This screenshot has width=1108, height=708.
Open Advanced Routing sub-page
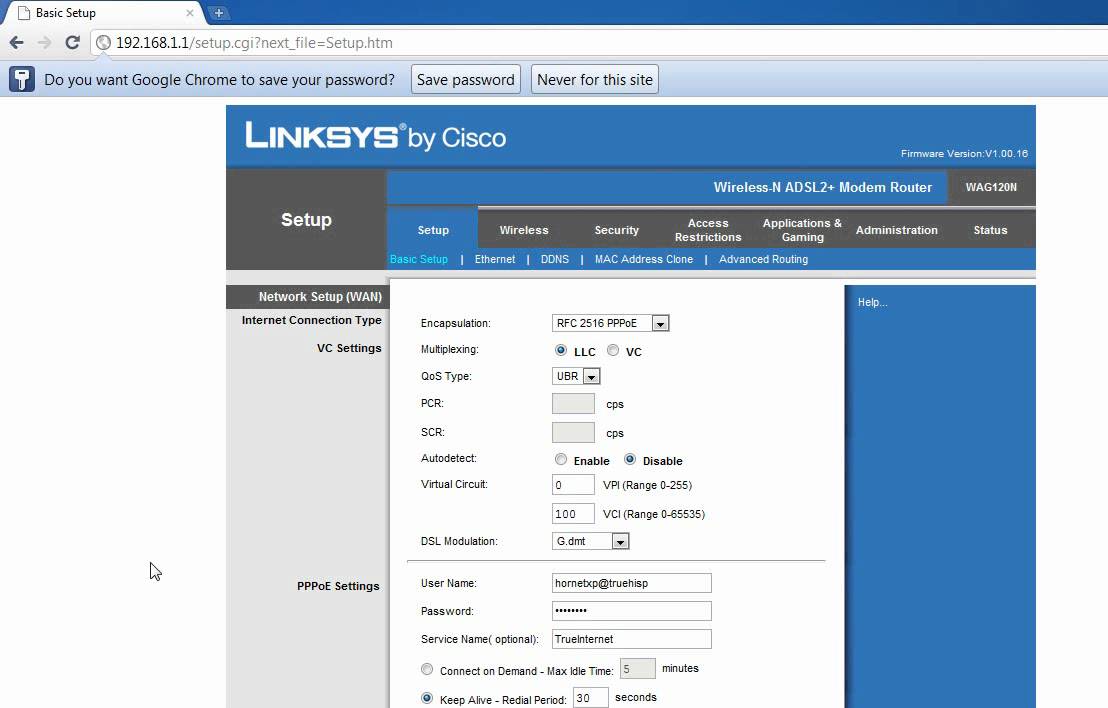click(x=763, y=259)
